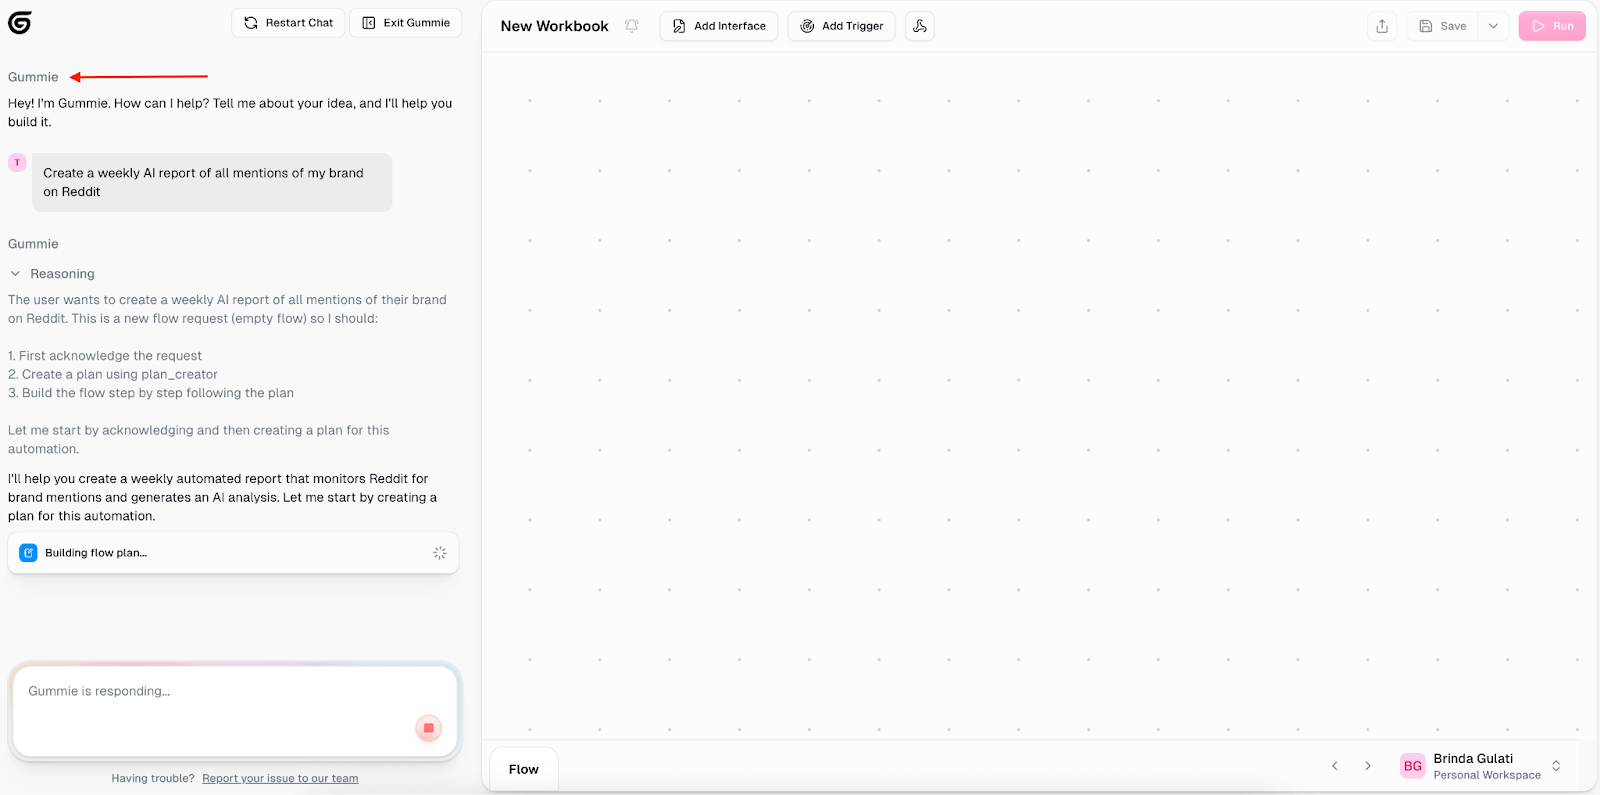Stop Gummie's response with red button
Image resolution: width=1600 pixels, height=795 pixels.
[x=428, y=728]
